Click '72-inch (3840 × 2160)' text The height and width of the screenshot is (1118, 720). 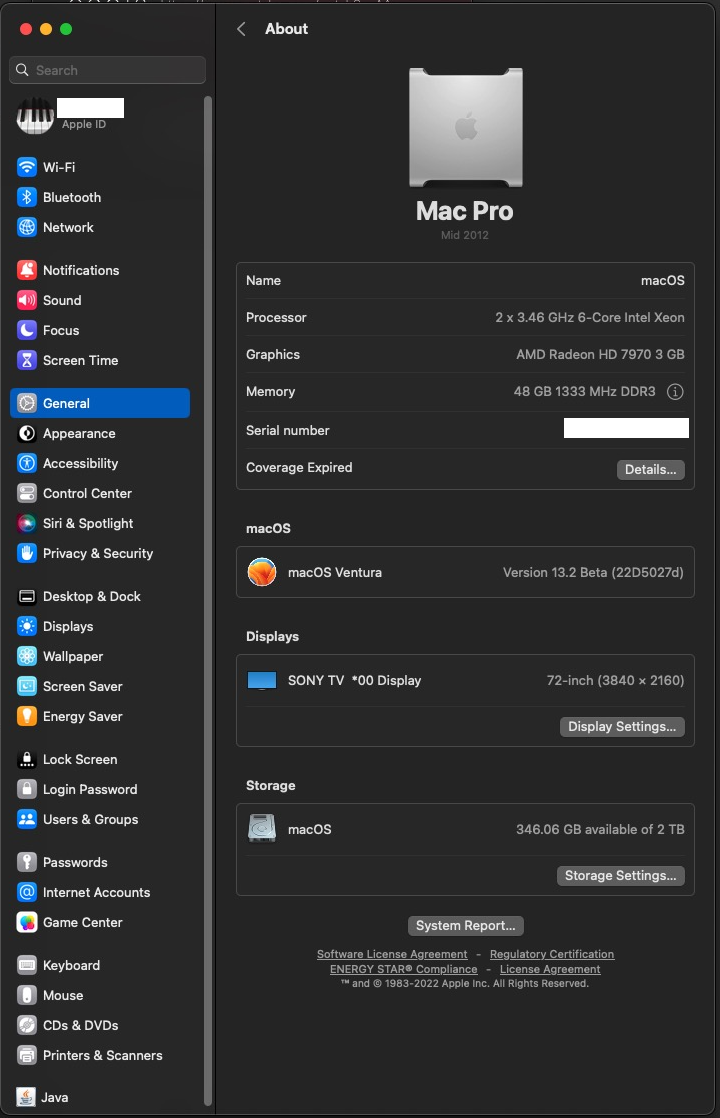[615, 680]
